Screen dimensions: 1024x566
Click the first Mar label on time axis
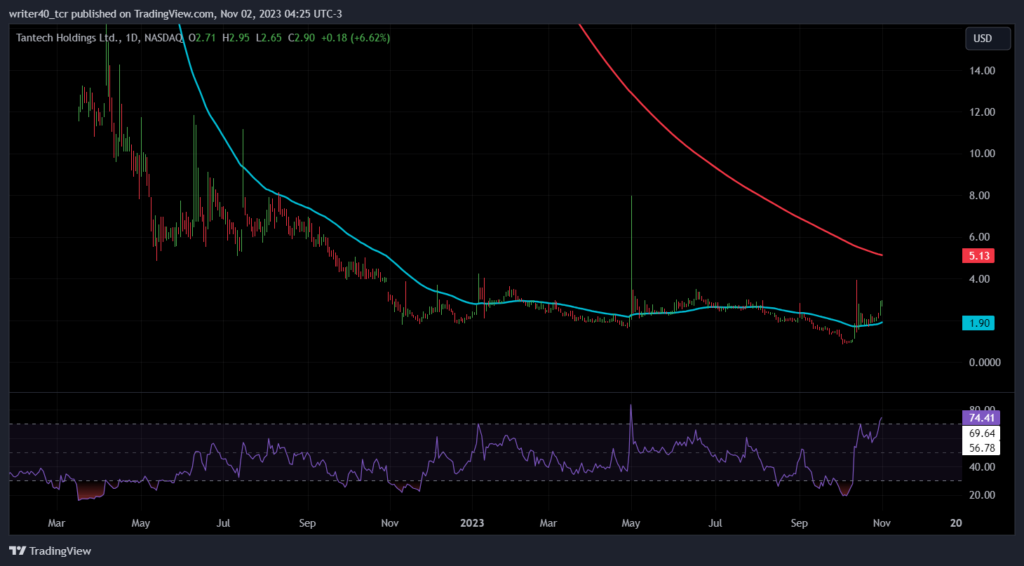pos(57,523)
